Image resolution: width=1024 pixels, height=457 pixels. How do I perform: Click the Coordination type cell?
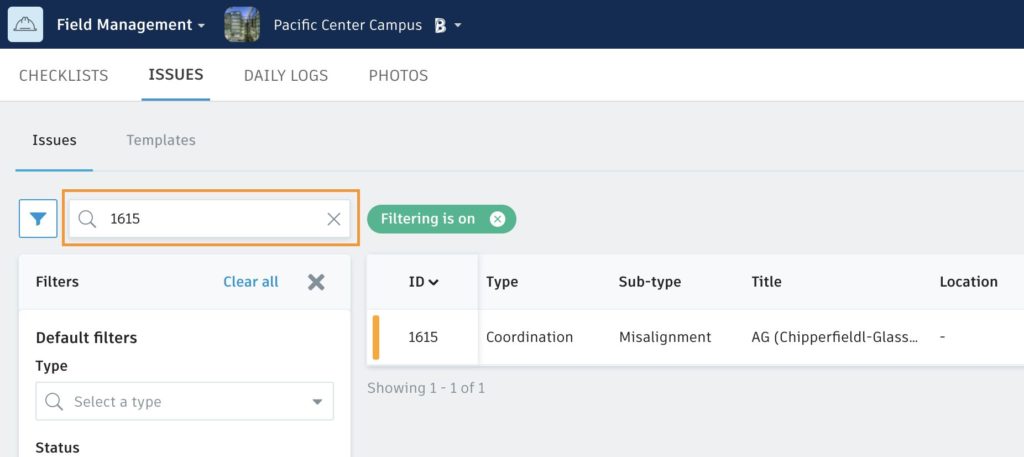(530, 338)
